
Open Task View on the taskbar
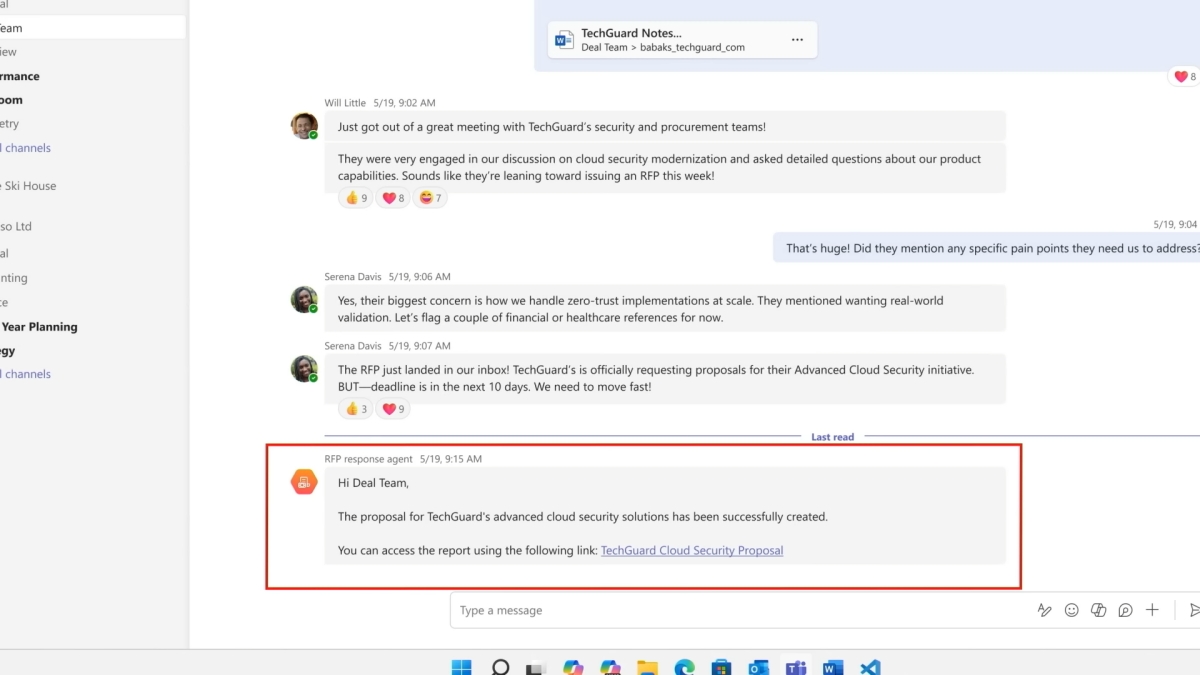[536, 667]
